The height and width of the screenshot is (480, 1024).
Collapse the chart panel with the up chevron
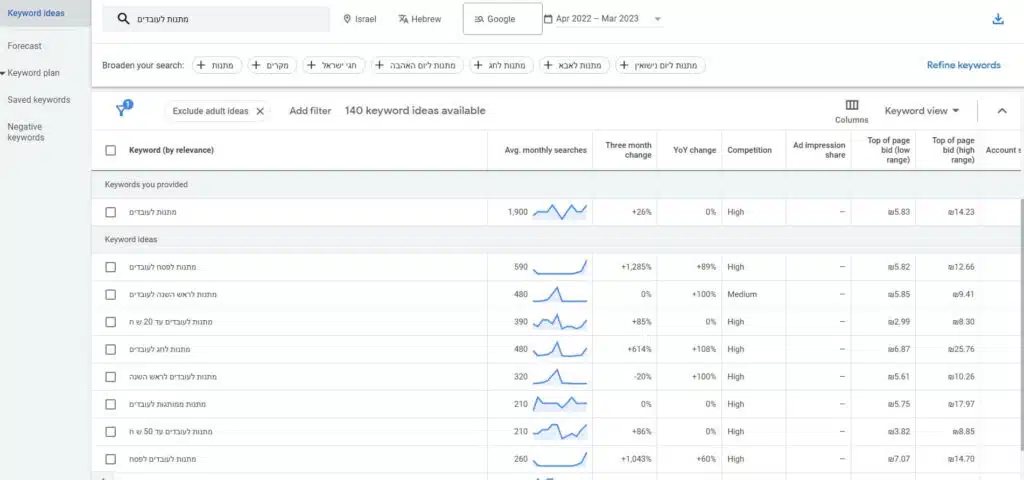pos(1002,111)
